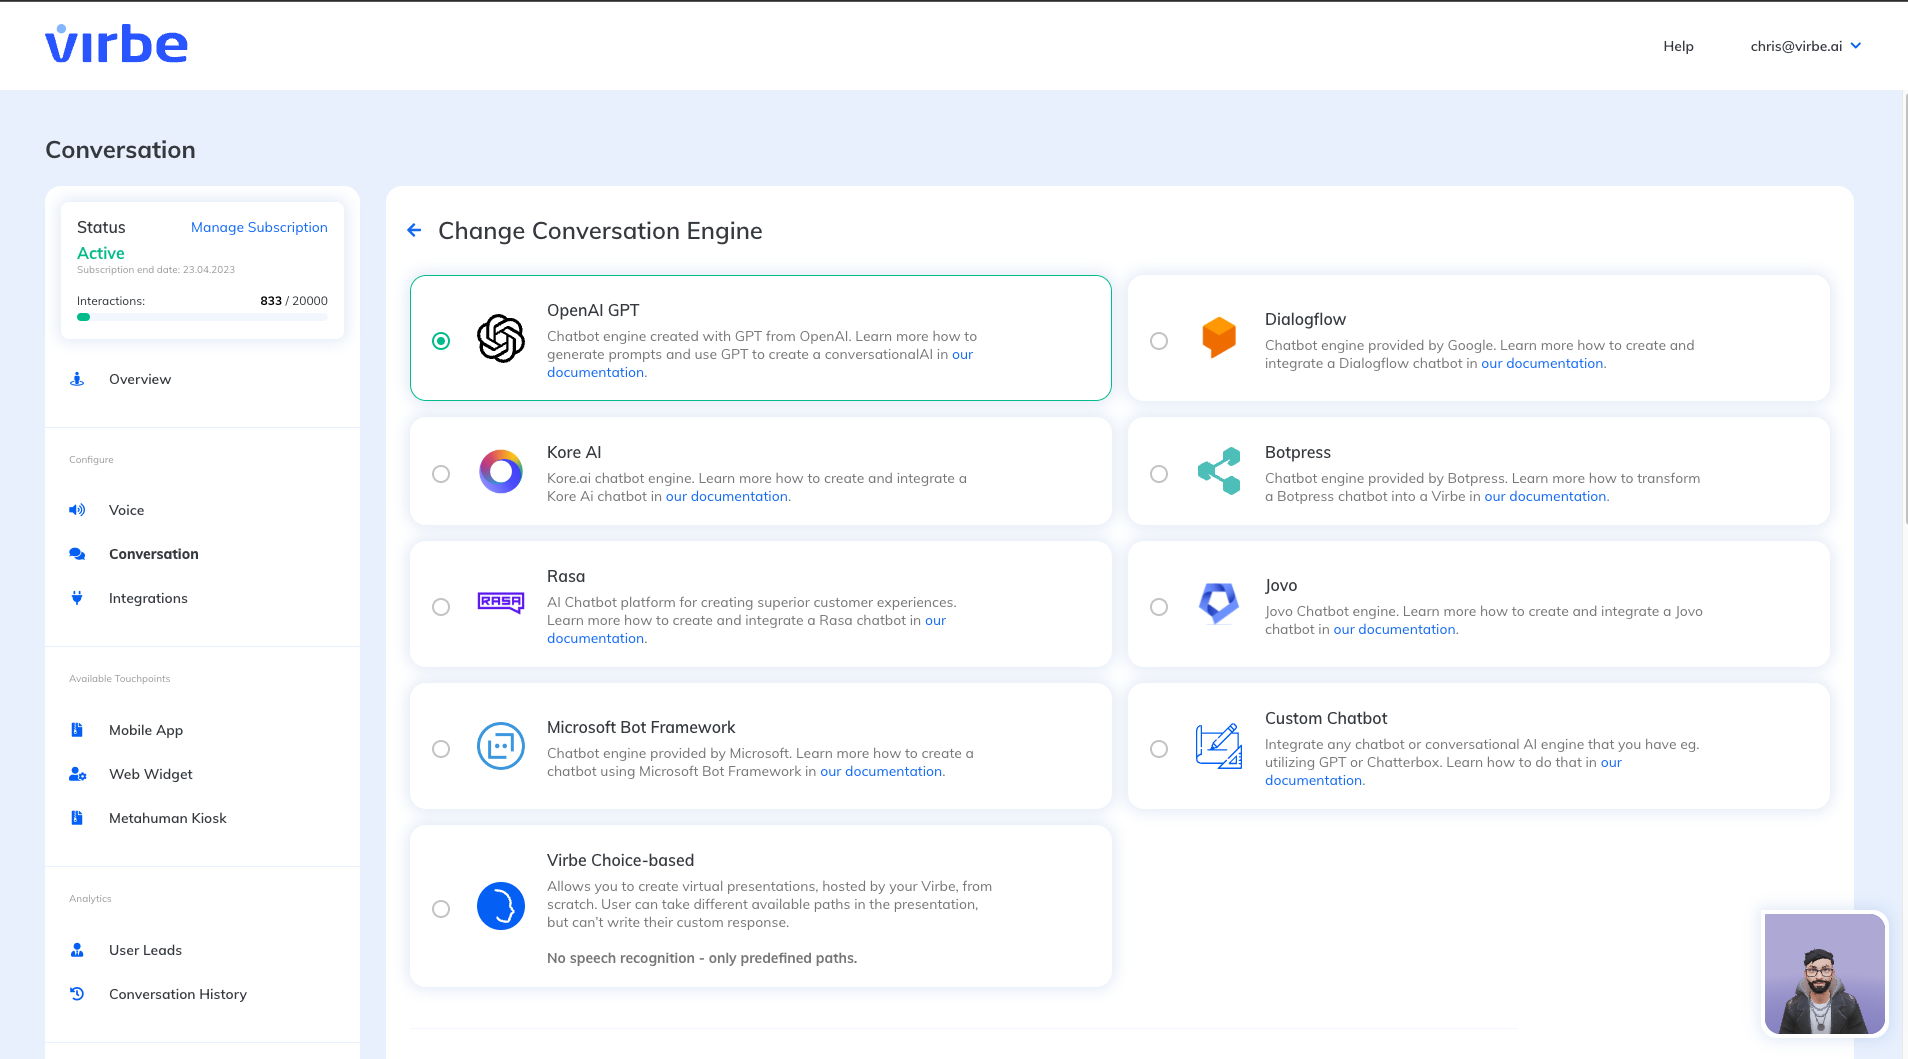The height and width of the screenshot is (1059, 1908).
Task: Select the Kore AI radio button
Action: pos(441,474)
